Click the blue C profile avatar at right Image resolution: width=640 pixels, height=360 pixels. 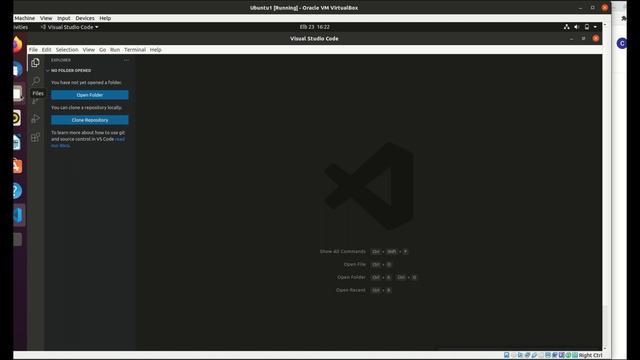[x=622, y=43]
